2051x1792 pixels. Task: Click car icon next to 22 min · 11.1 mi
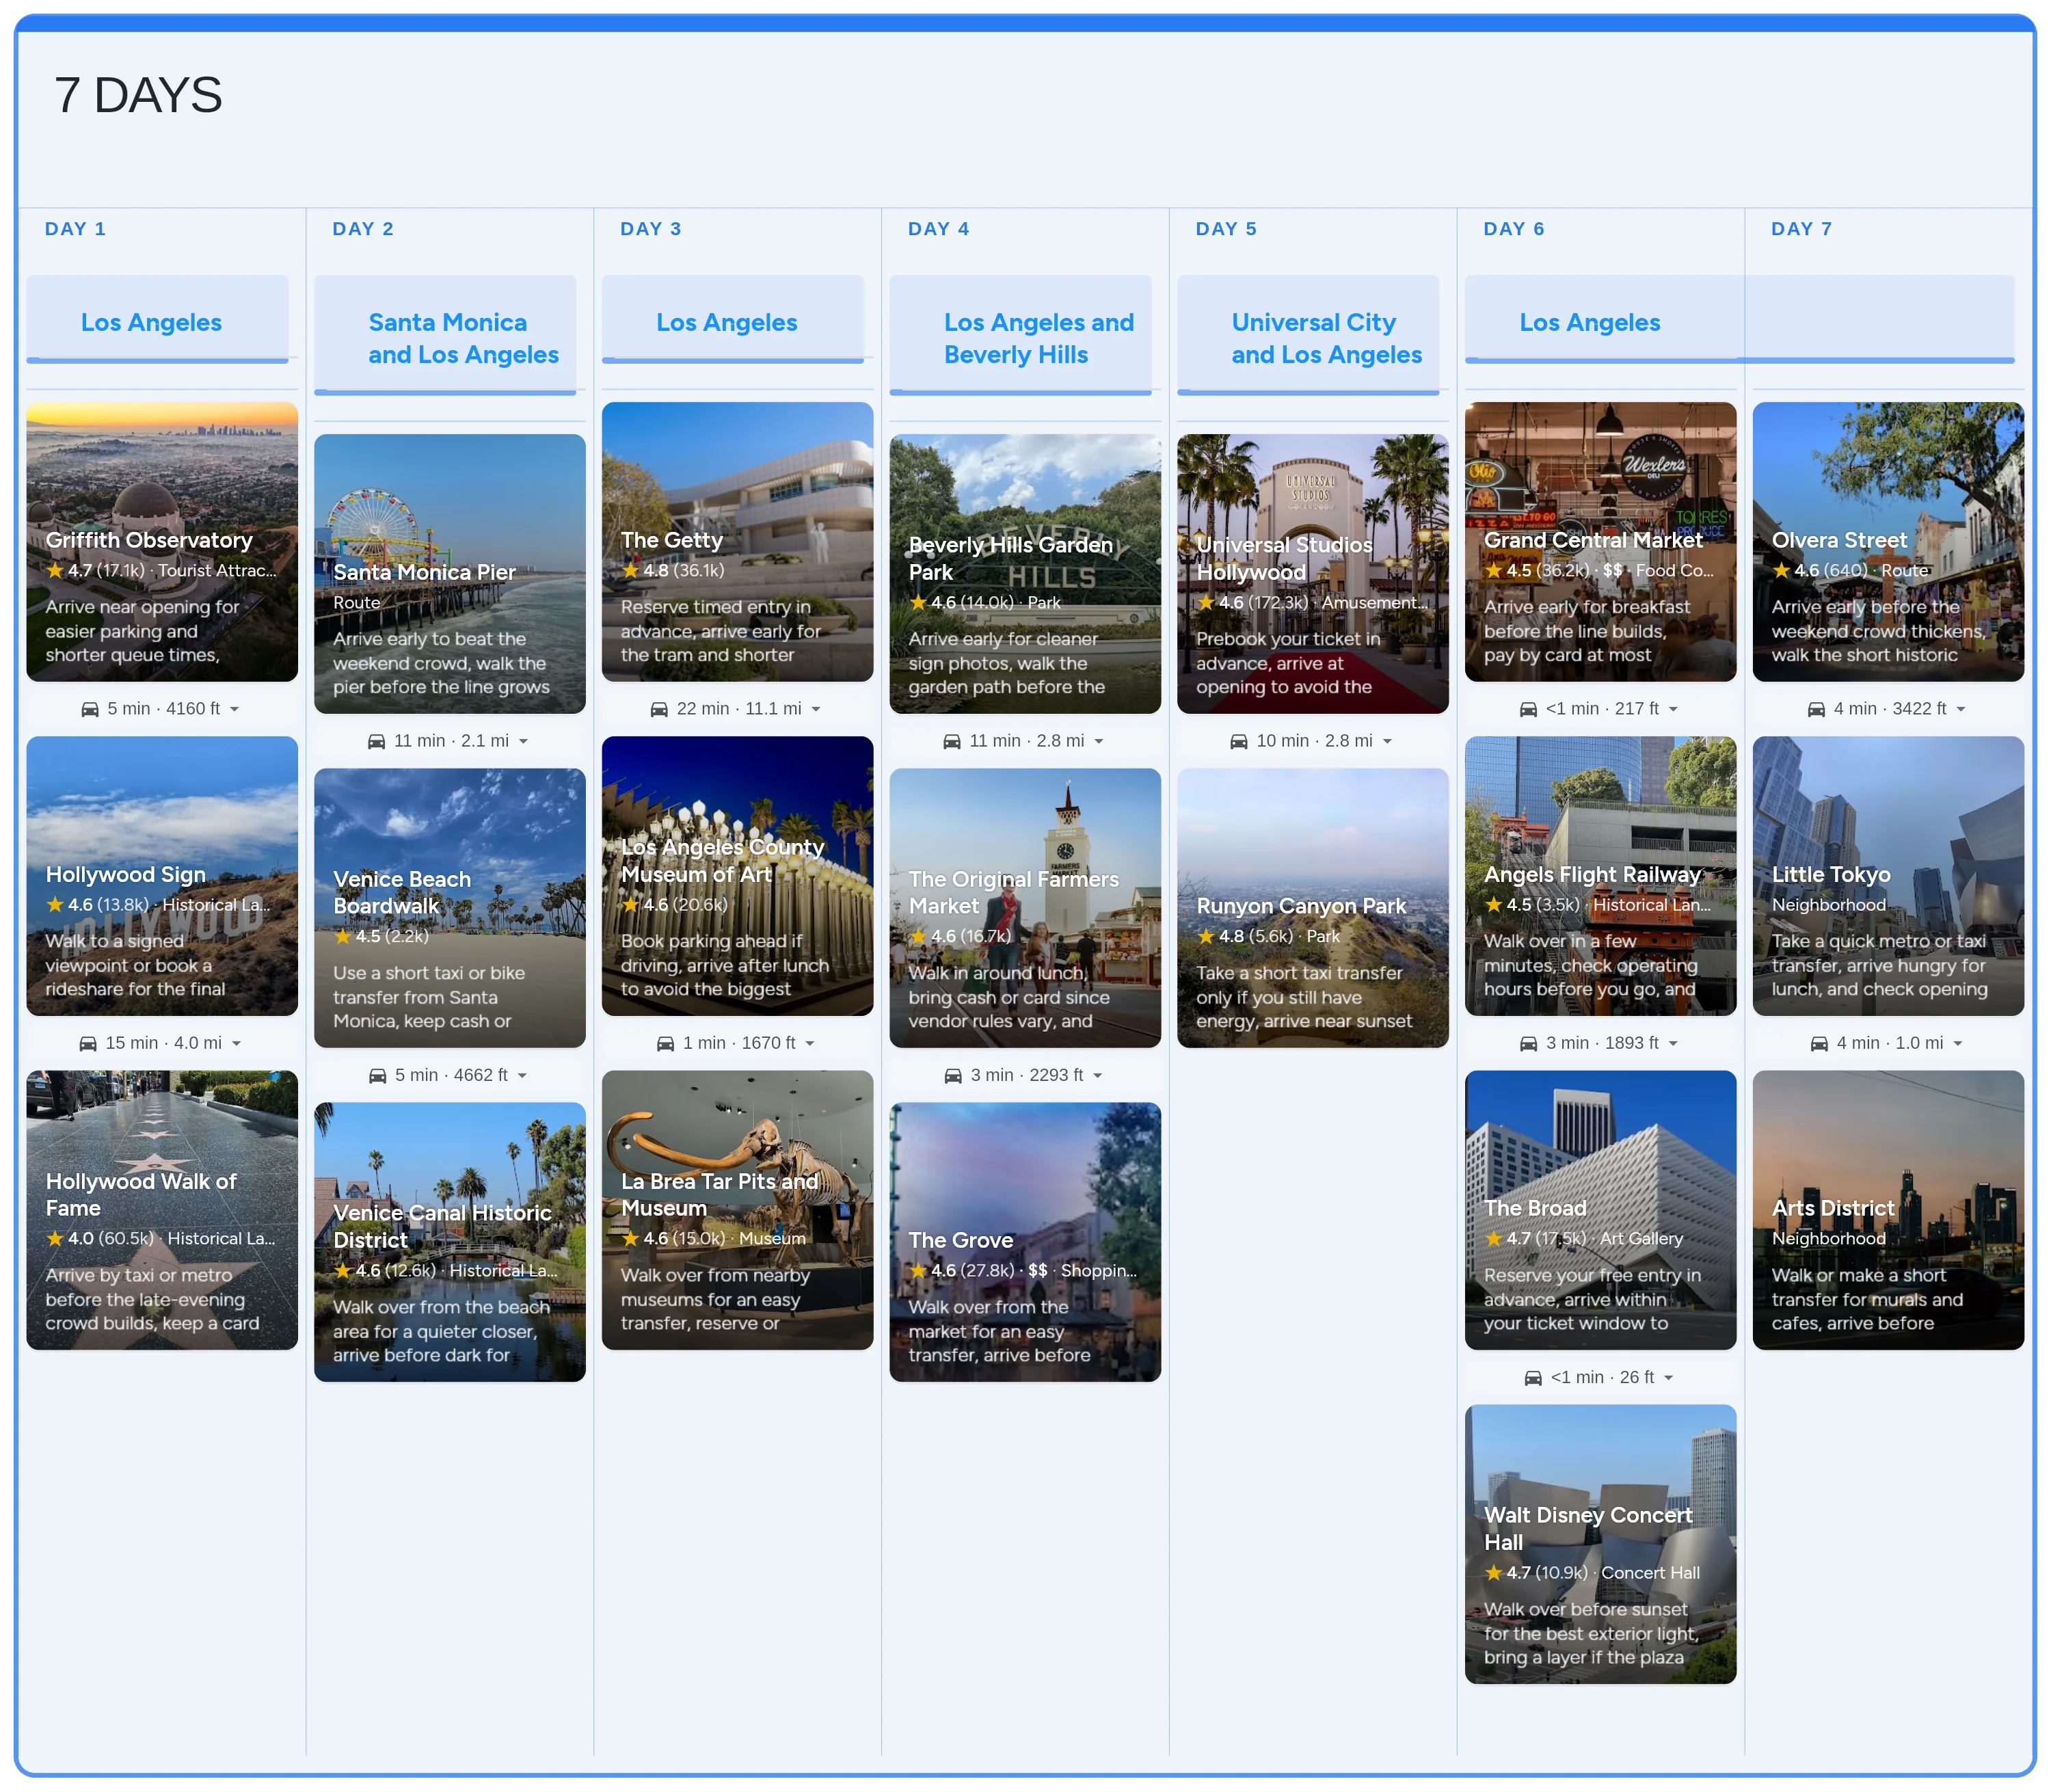pyautogui.click(x=659, y=709)
